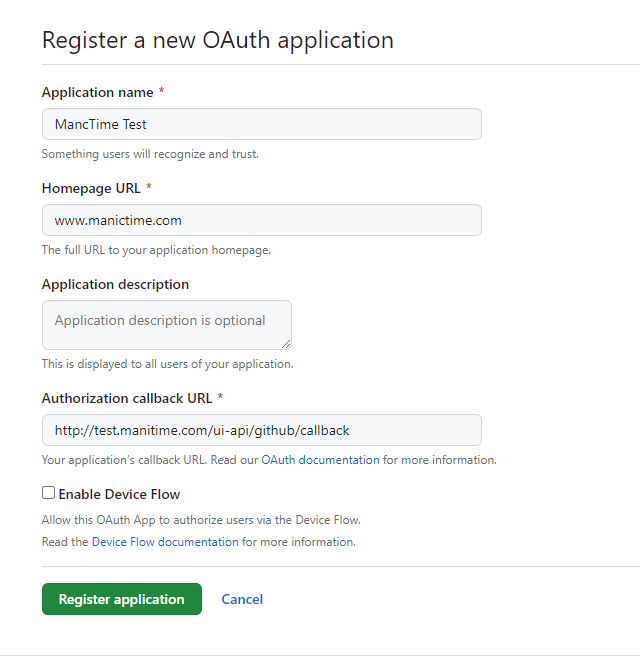Click the "Register a new OAuth application" heading
640x667 pixels.
217,40
